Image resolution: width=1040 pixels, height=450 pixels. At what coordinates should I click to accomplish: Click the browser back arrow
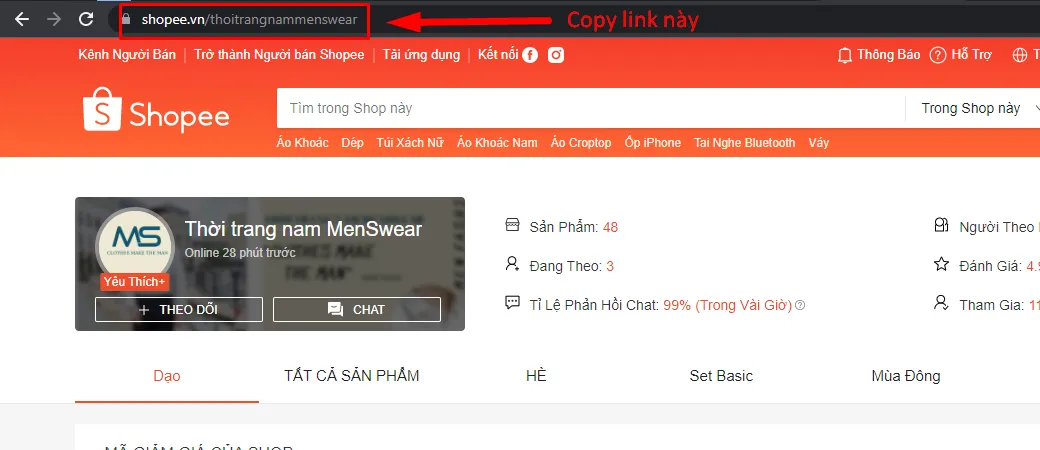pos(23,19)
